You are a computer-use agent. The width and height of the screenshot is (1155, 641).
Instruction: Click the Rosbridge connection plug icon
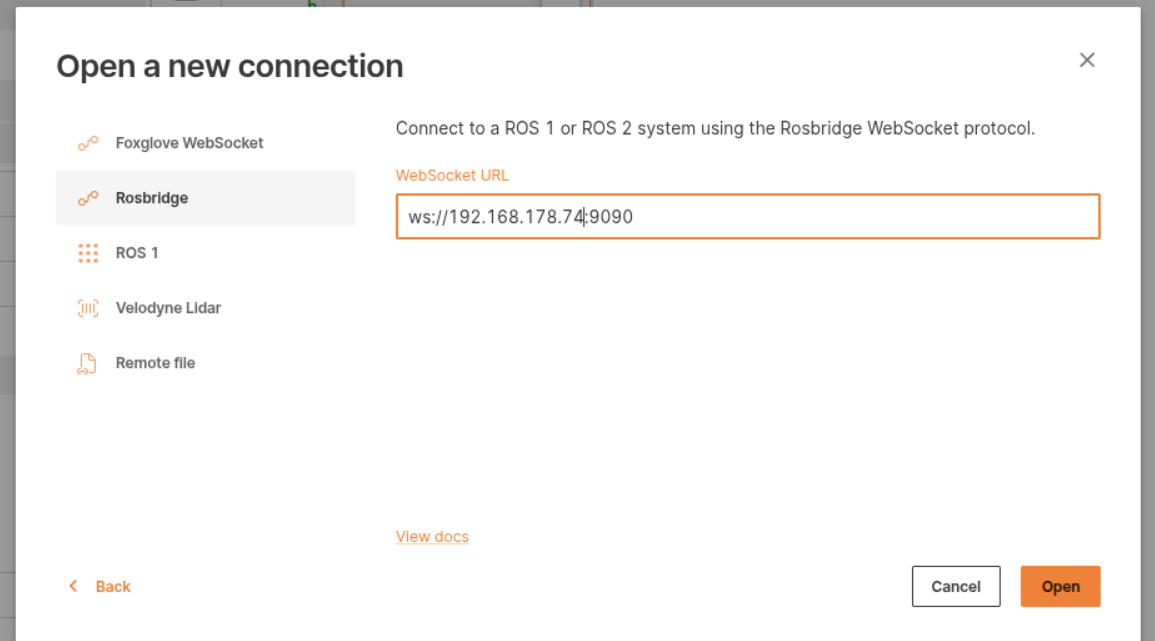coord(86,197)
